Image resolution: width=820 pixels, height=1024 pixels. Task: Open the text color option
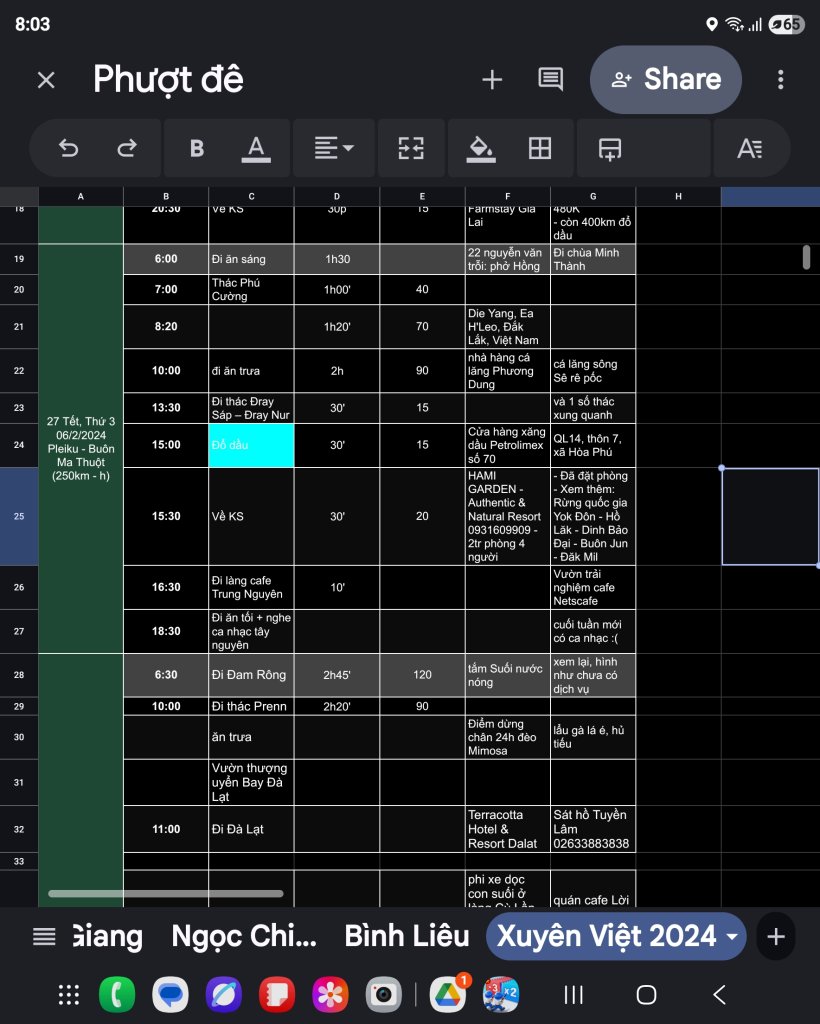click(x=257, y=149)
